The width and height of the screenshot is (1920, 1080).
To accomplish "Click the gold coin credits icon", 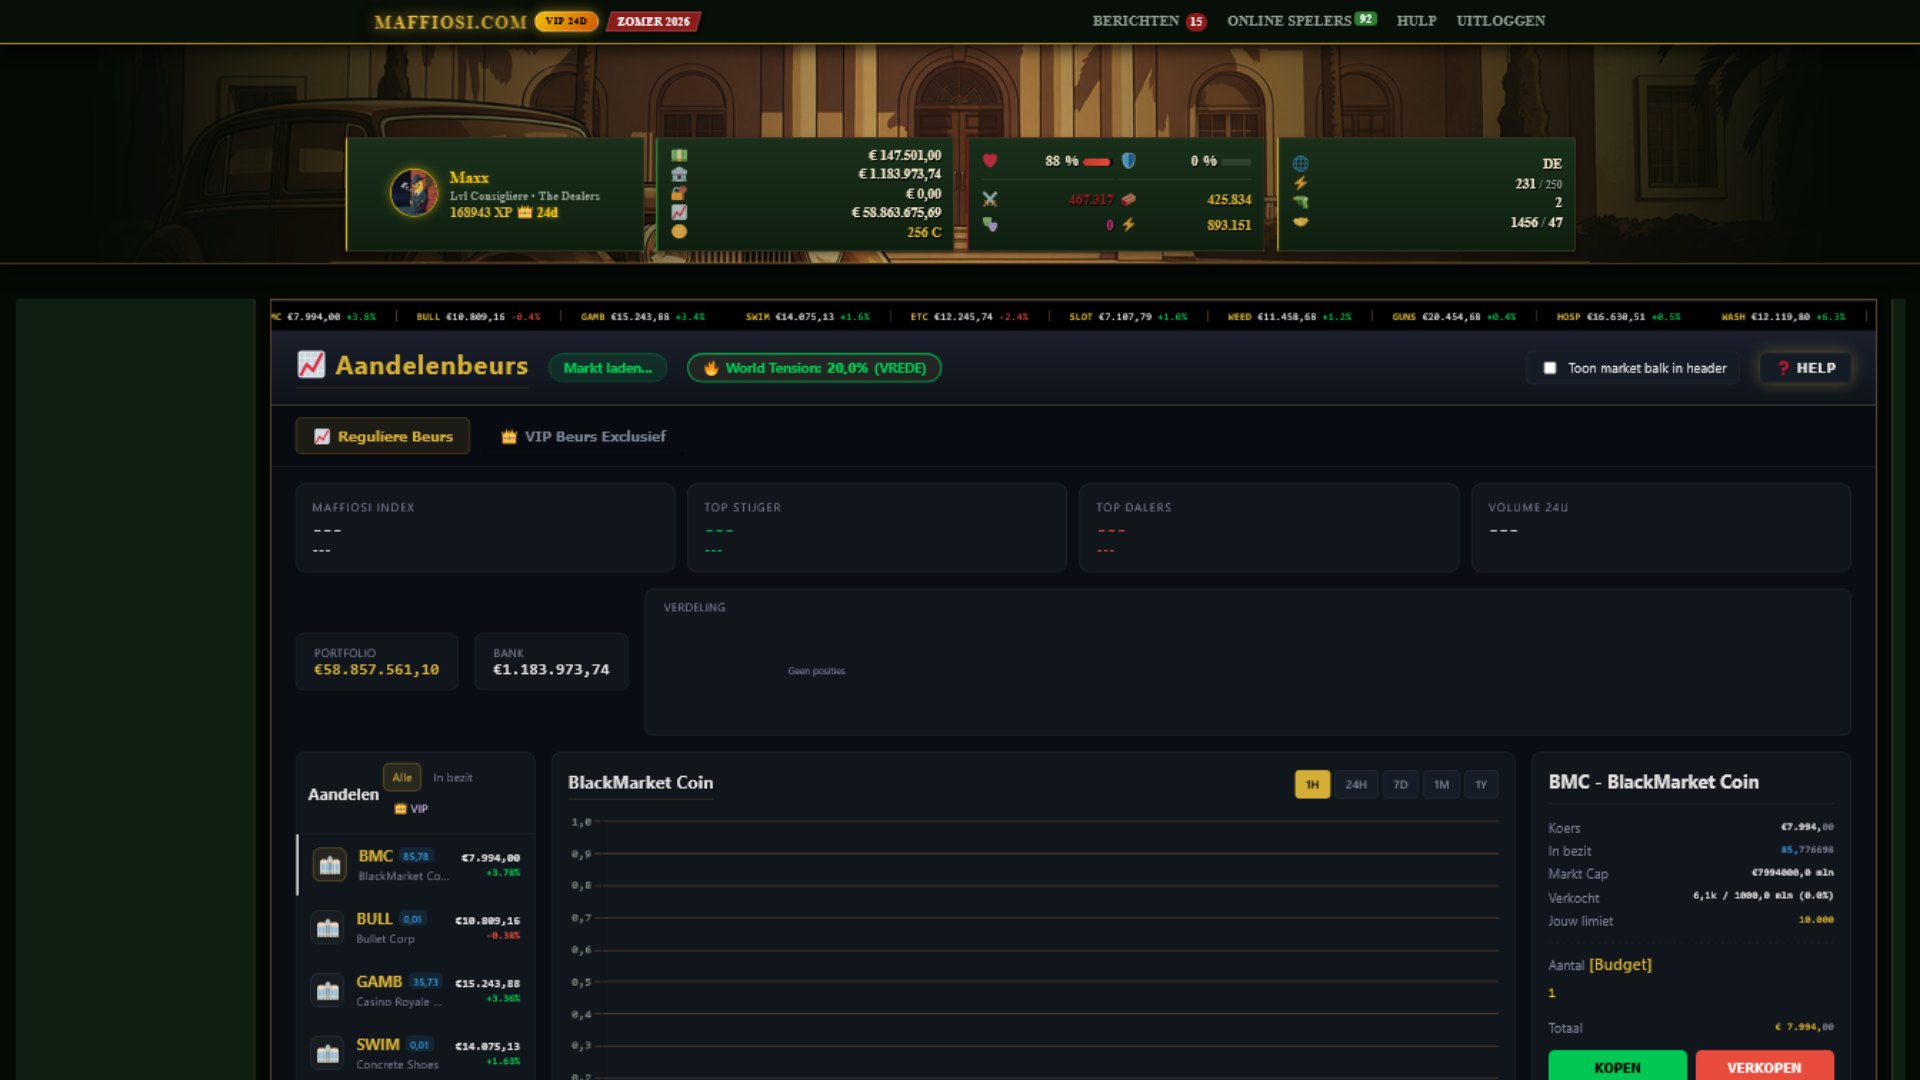I will click(679, 231).
